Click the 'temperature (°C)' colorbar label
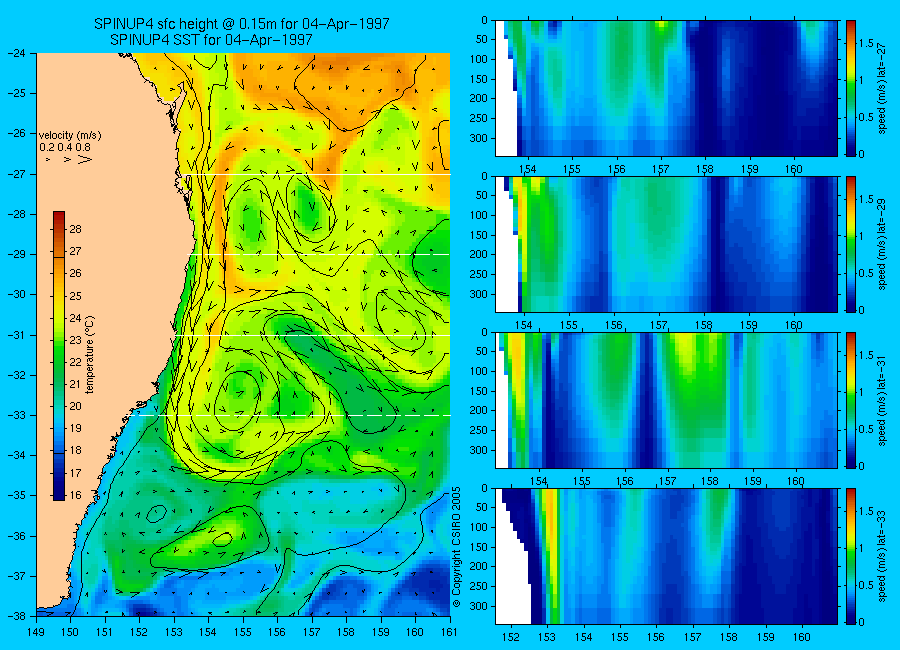 pos(90,355)
